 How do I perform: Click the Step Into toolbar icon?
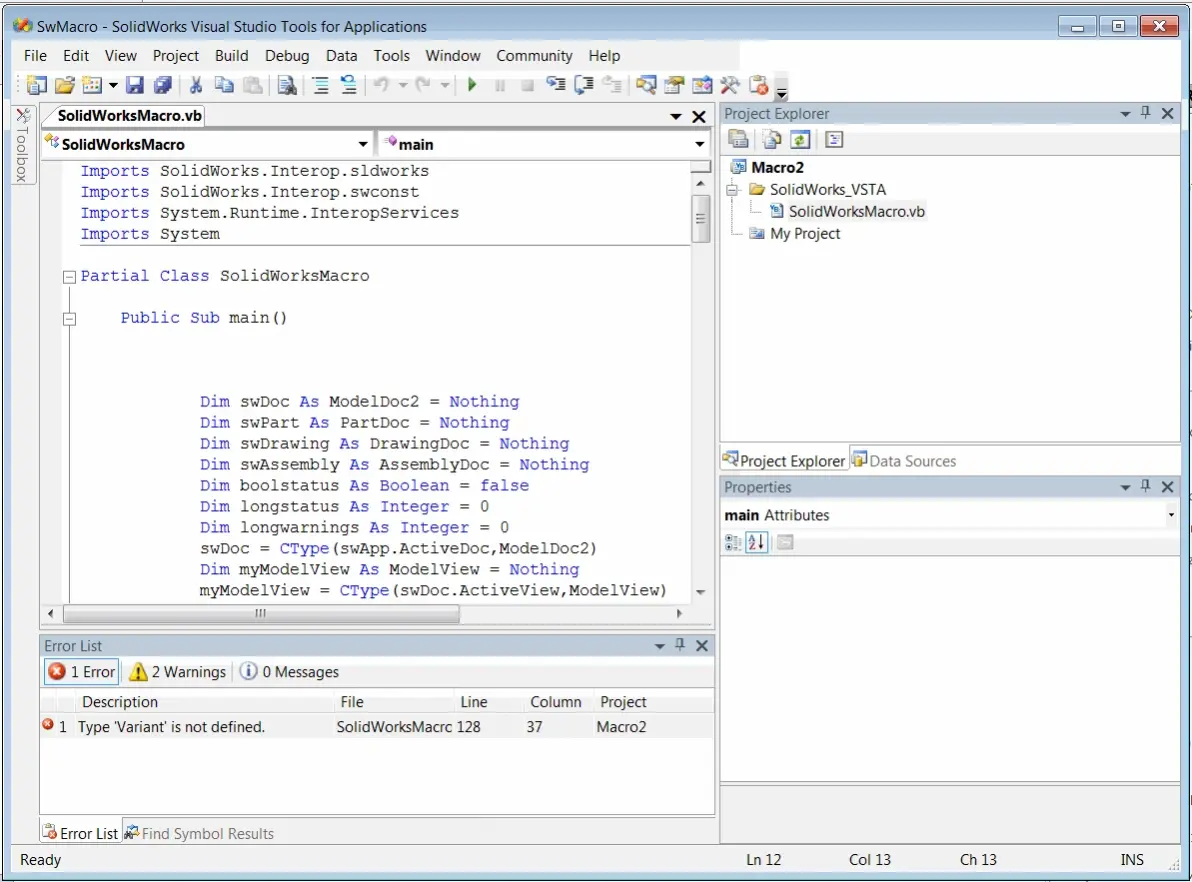pyautogui.click(x=556, y=85)
